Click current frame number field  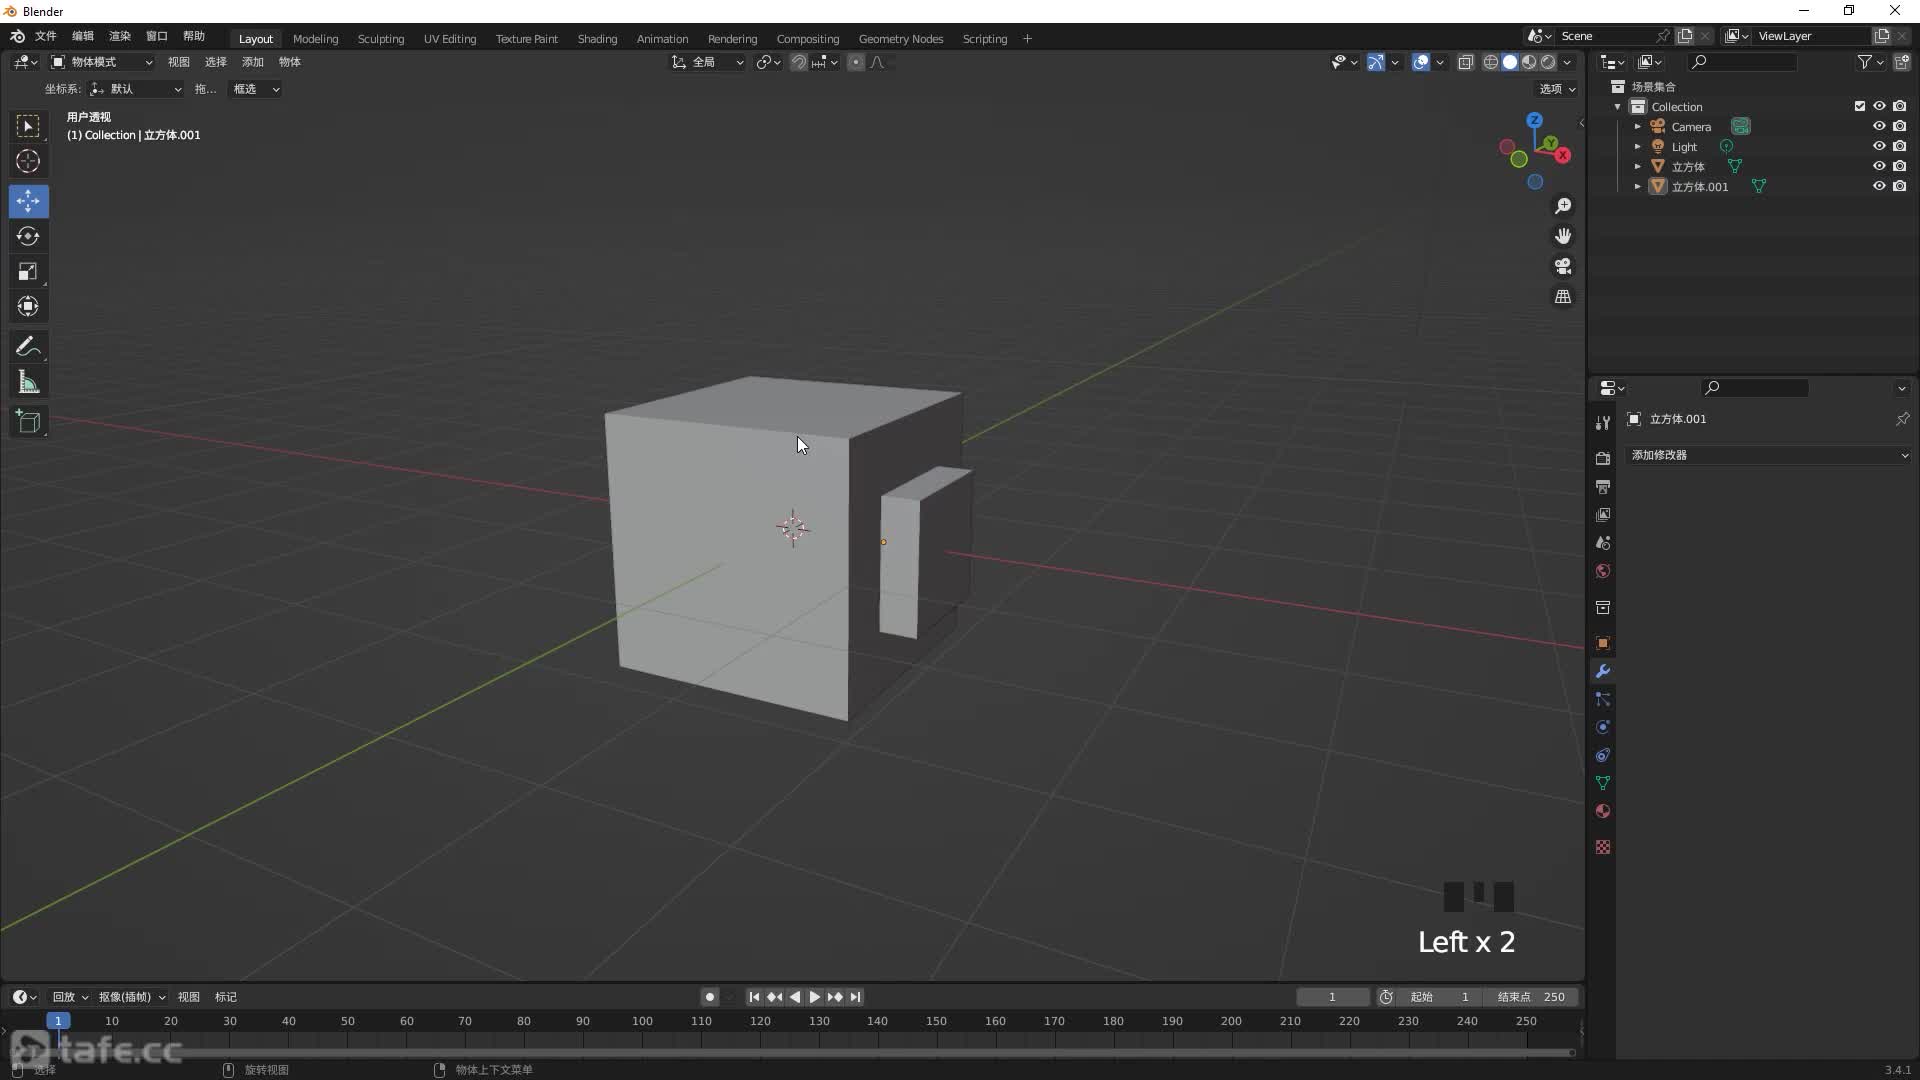click(x=1332, y=997)
